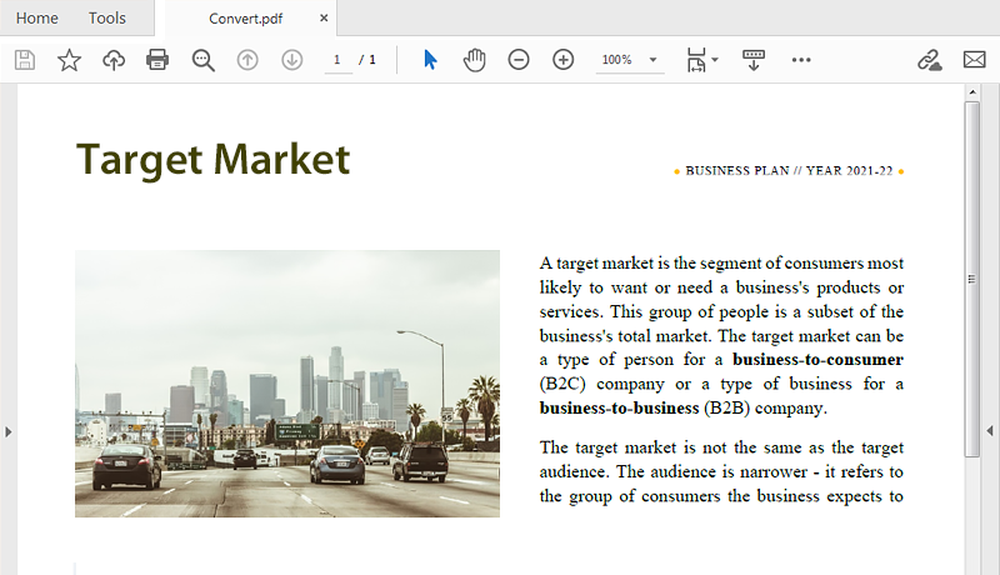Send file by email envelope icon

(x=974, y=60)
